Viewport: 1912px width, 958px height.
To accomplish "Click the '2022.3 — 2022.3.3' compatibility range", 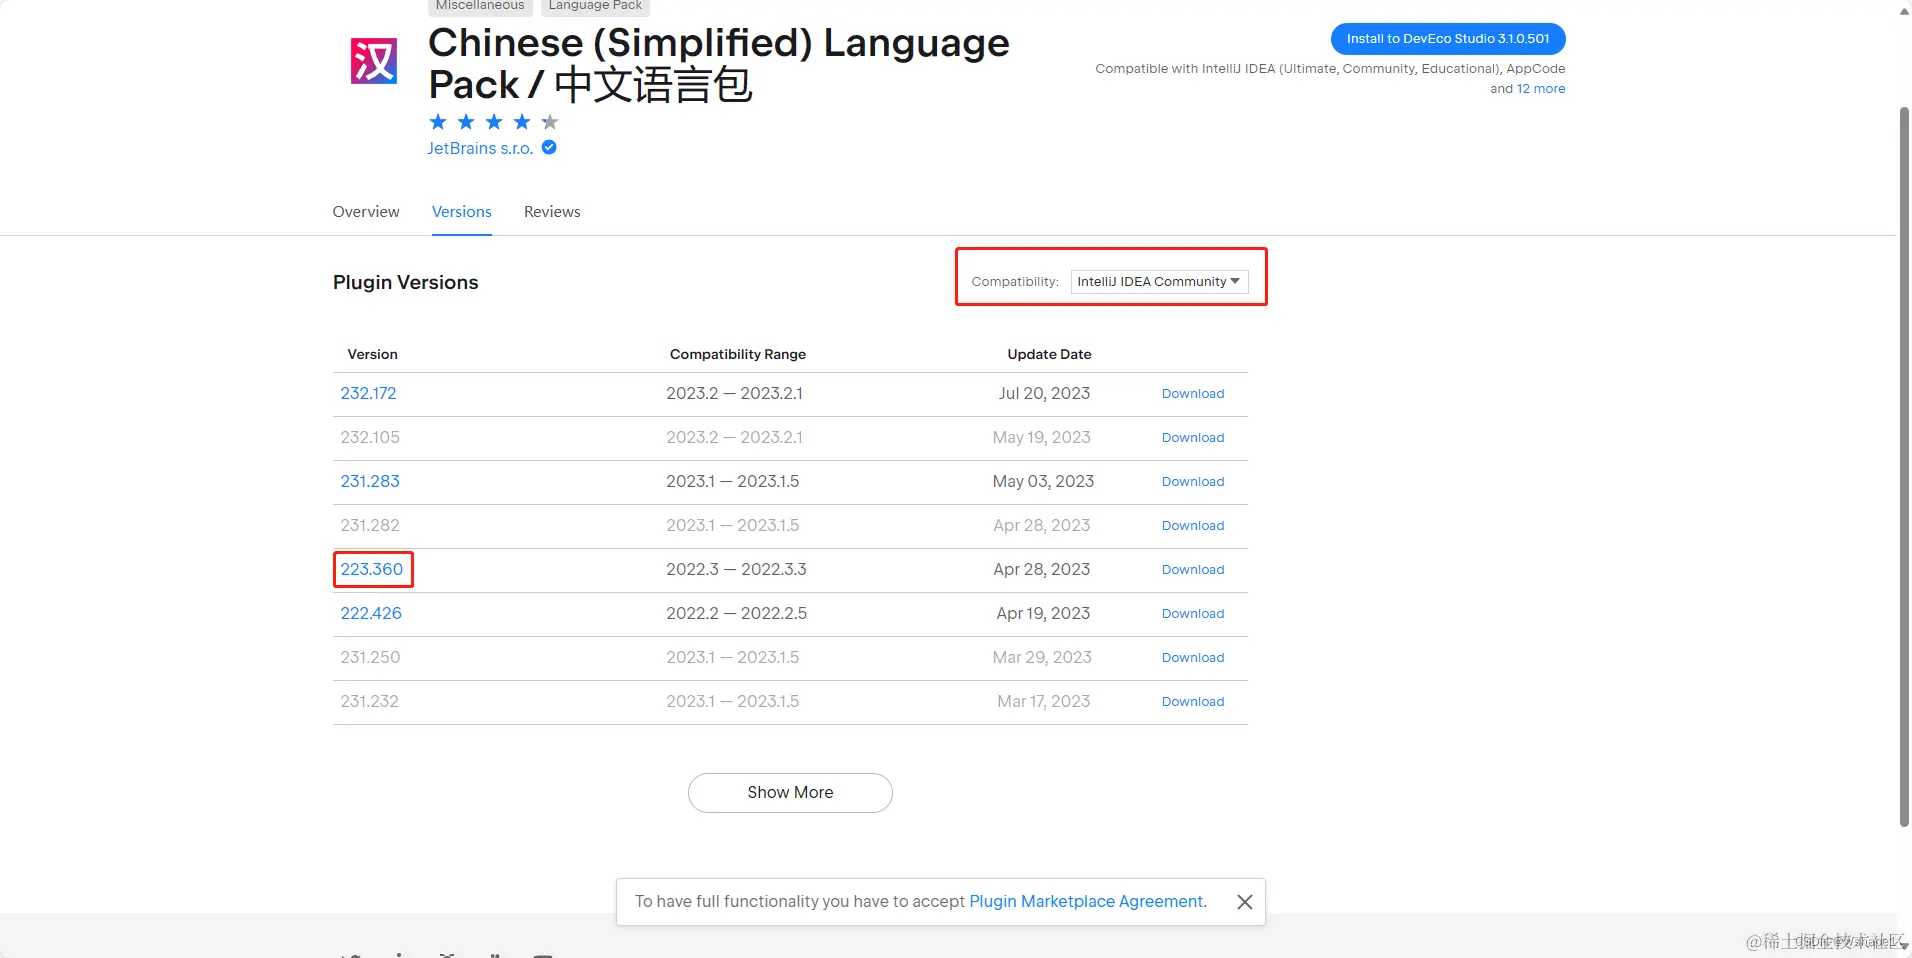I will (736, 570).
